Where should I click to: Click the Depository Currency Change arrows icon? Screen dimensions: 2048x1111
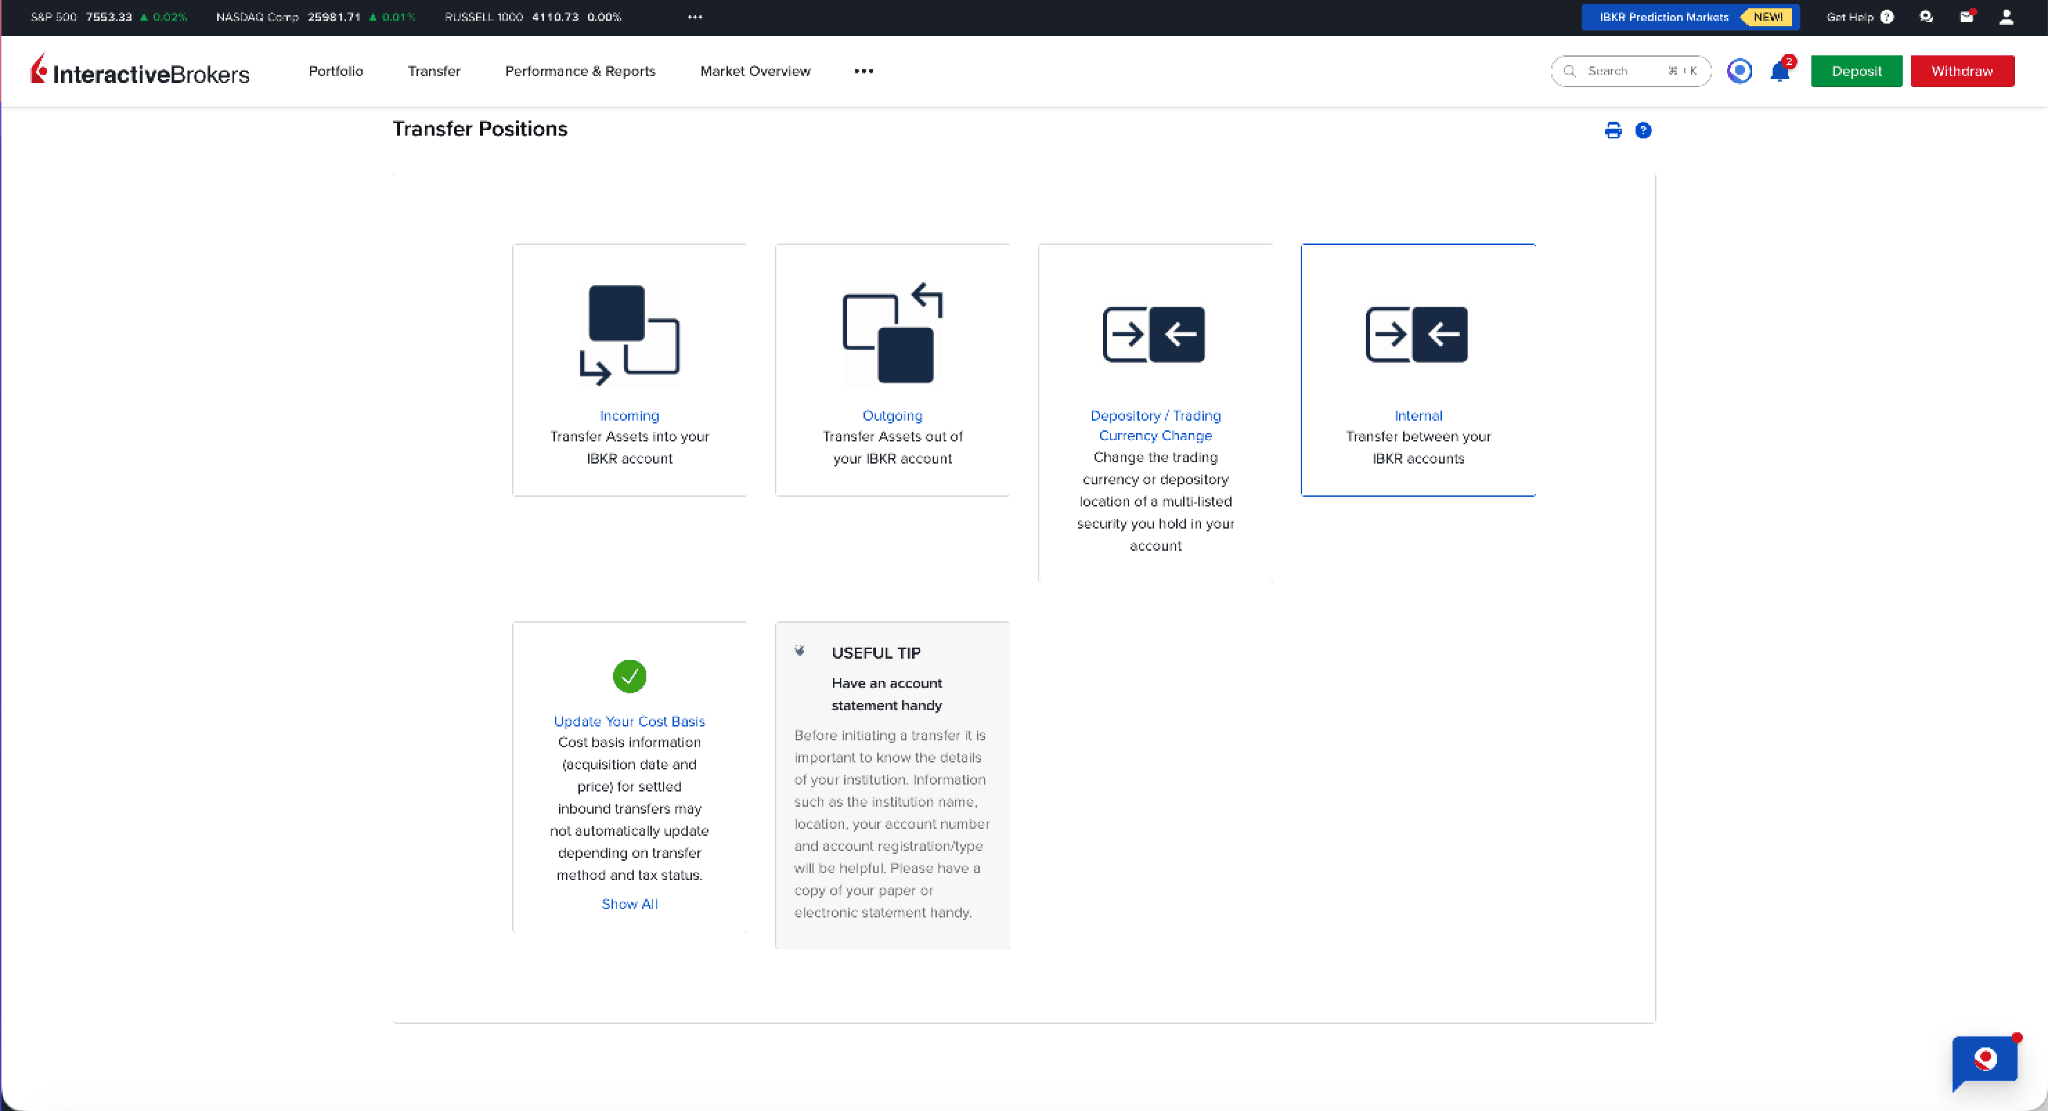click(x=1154, y=334)
